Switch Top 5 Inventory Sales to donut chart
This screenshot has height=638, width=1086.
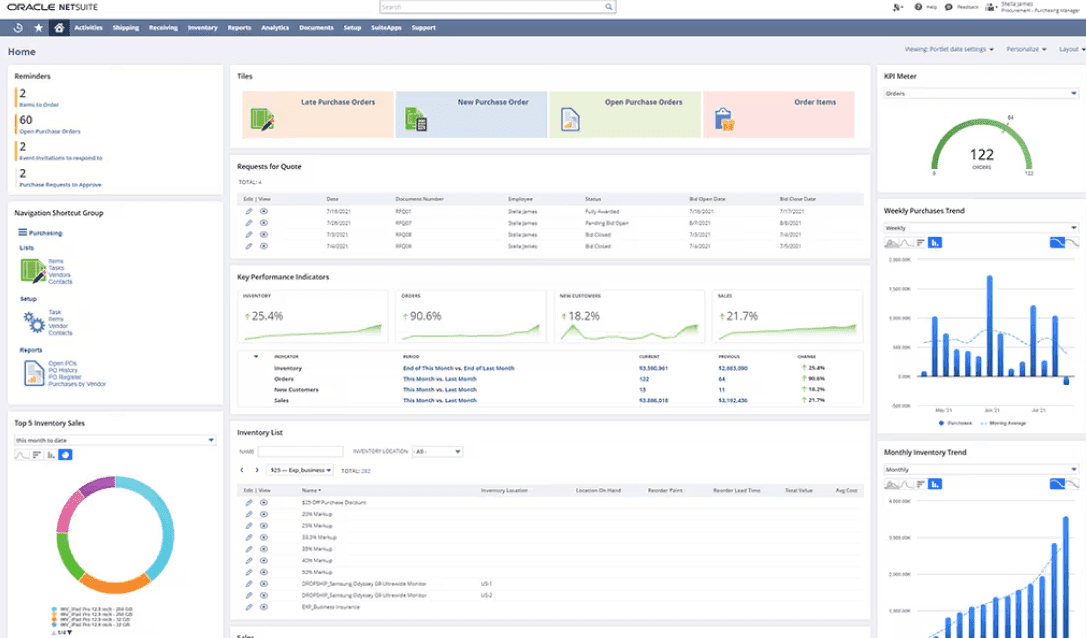66,454
